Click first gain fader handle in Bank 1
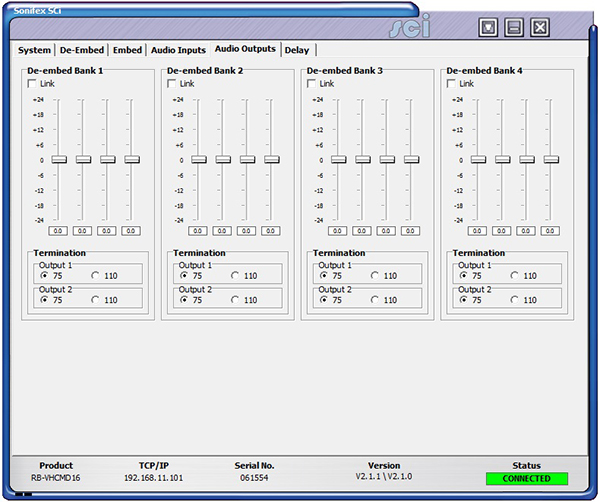This screenshot has height=502, width=600. (59, 159)
